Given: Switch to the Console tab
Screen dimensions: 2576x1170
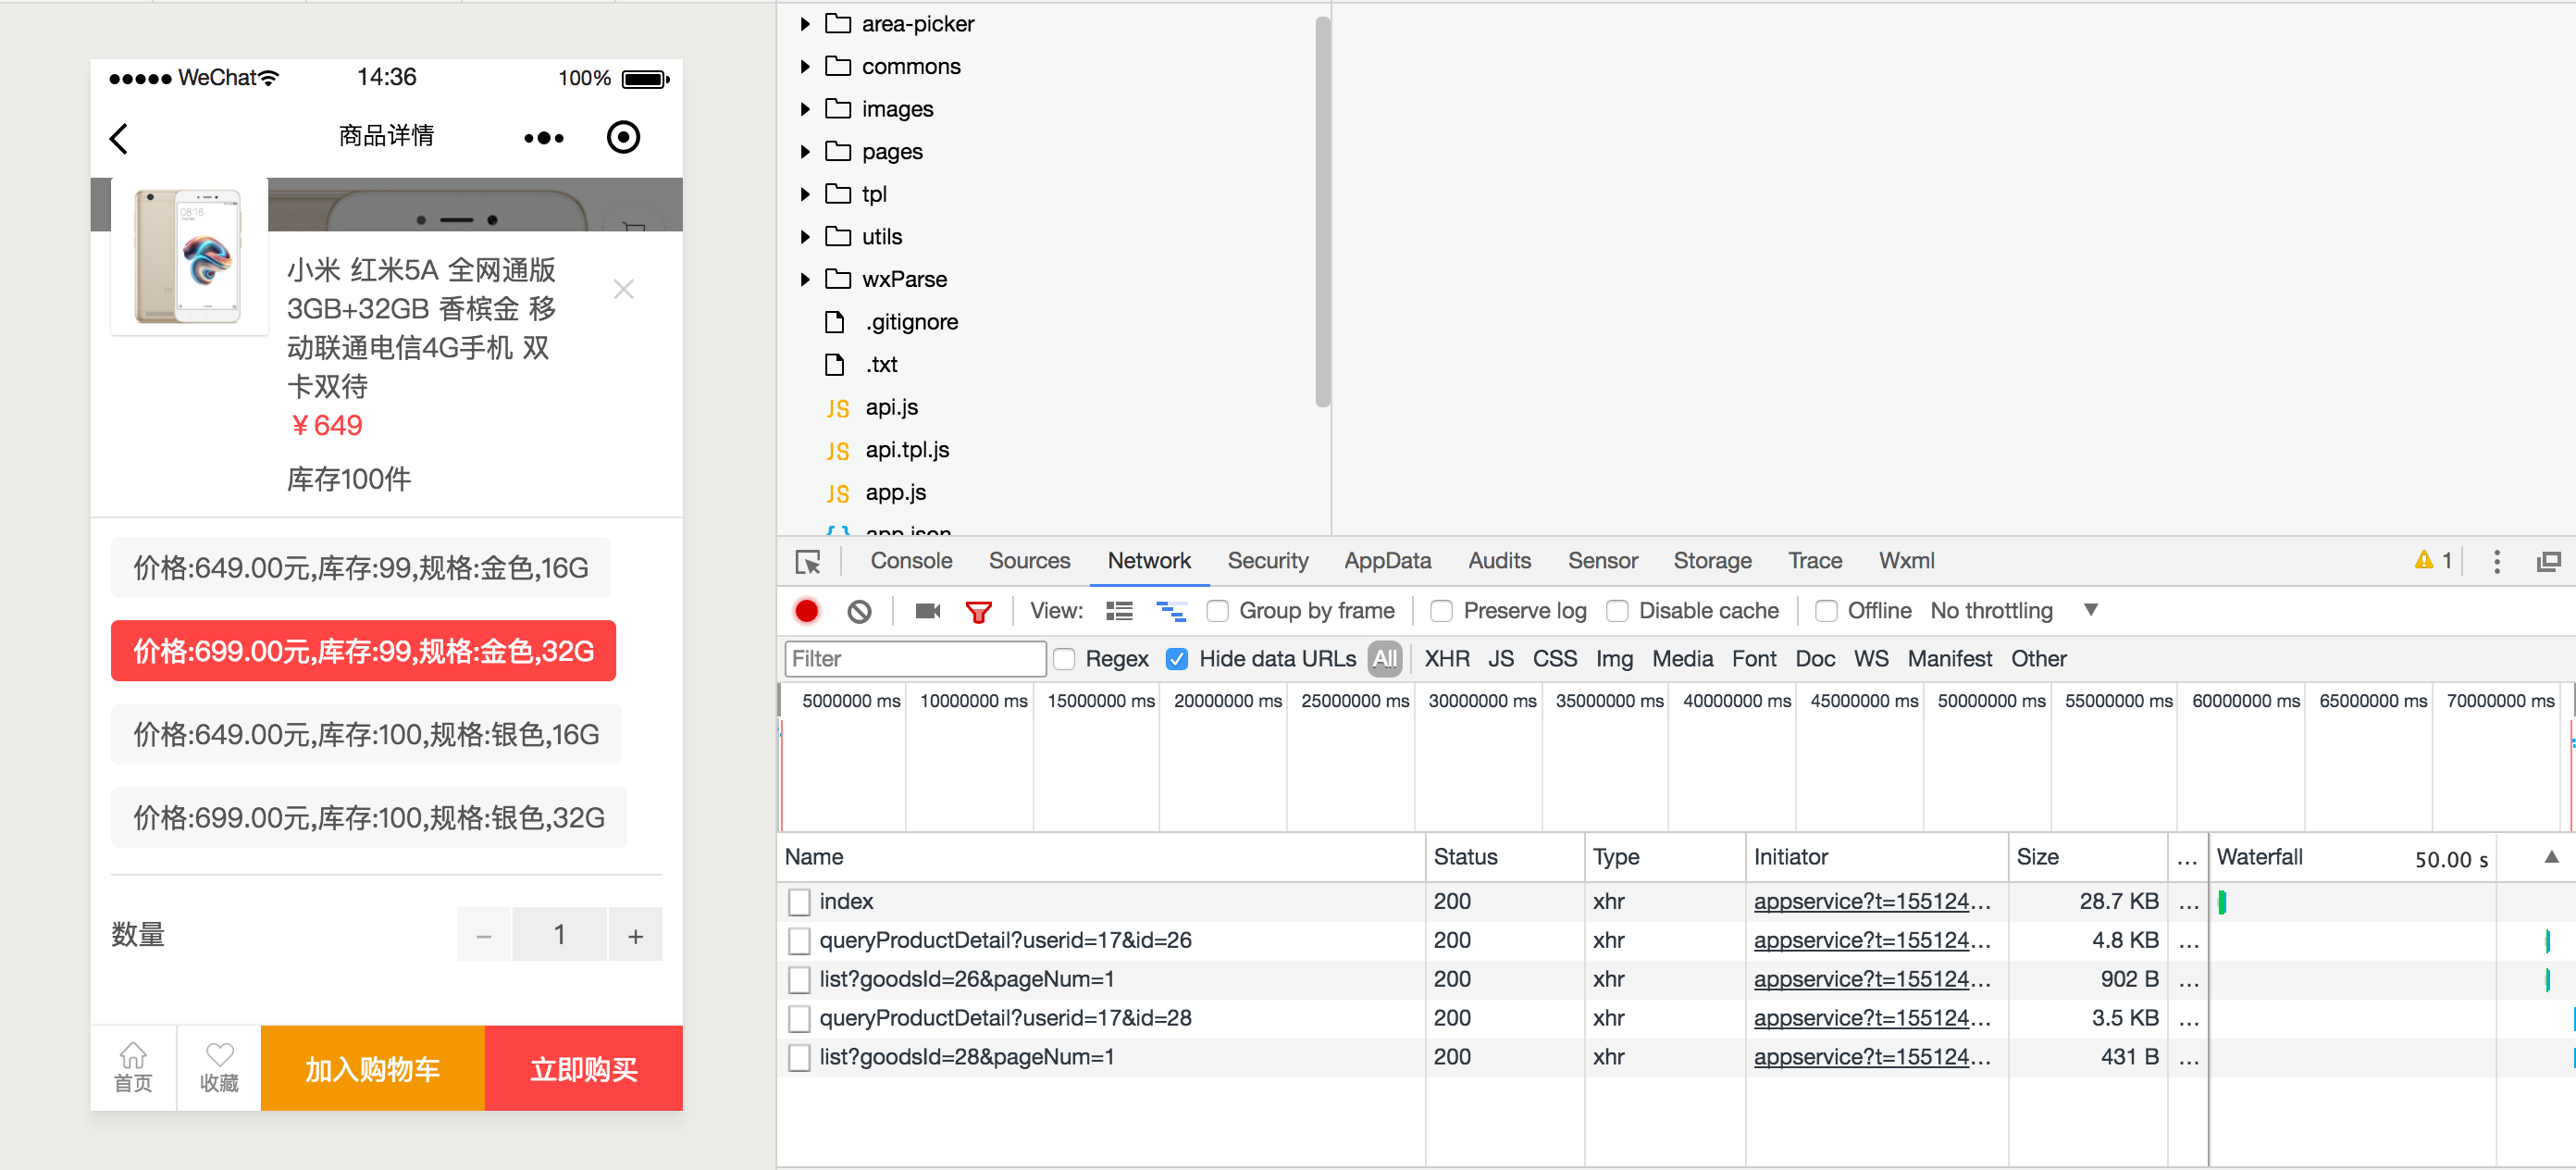Looking at the screenshot, I should [x=910, y=561].
